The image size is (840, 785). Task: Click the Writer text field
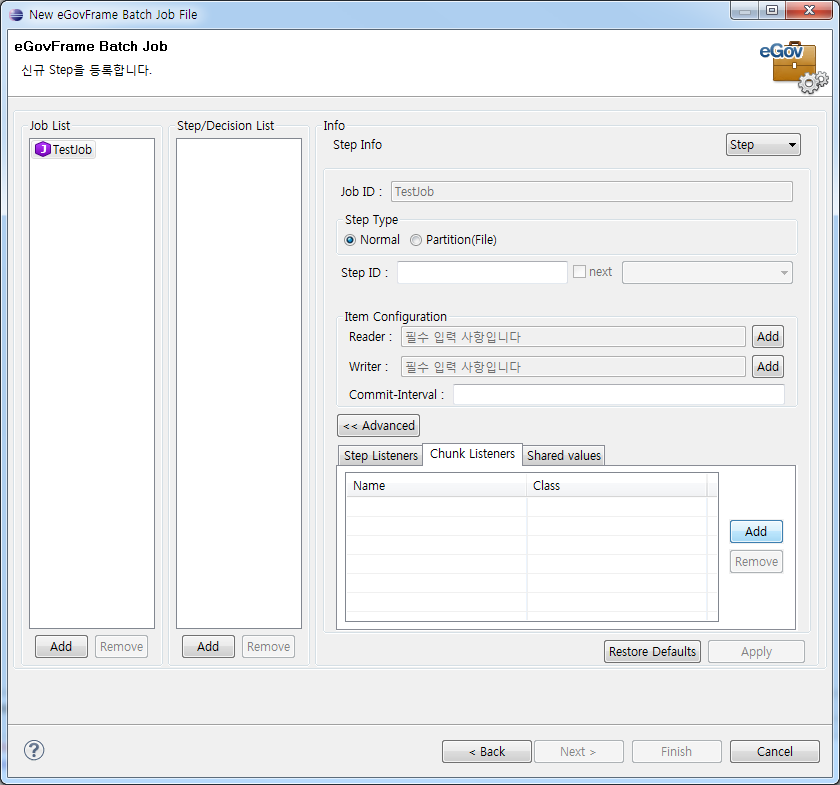tap(573, 367)
